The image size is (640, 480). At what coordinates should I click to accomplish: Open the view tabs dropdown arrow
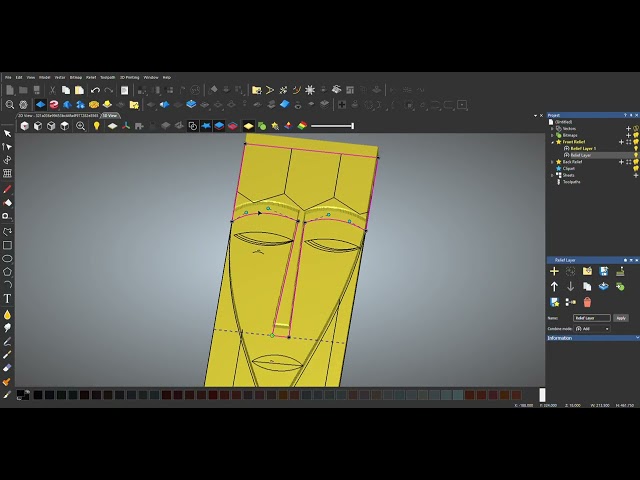tap(535, 116)
